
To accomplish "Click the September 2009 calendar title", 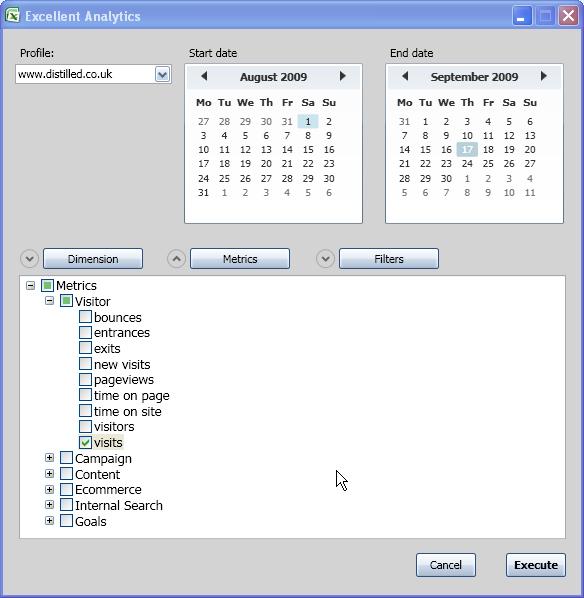I will click(x=474, y=77).
